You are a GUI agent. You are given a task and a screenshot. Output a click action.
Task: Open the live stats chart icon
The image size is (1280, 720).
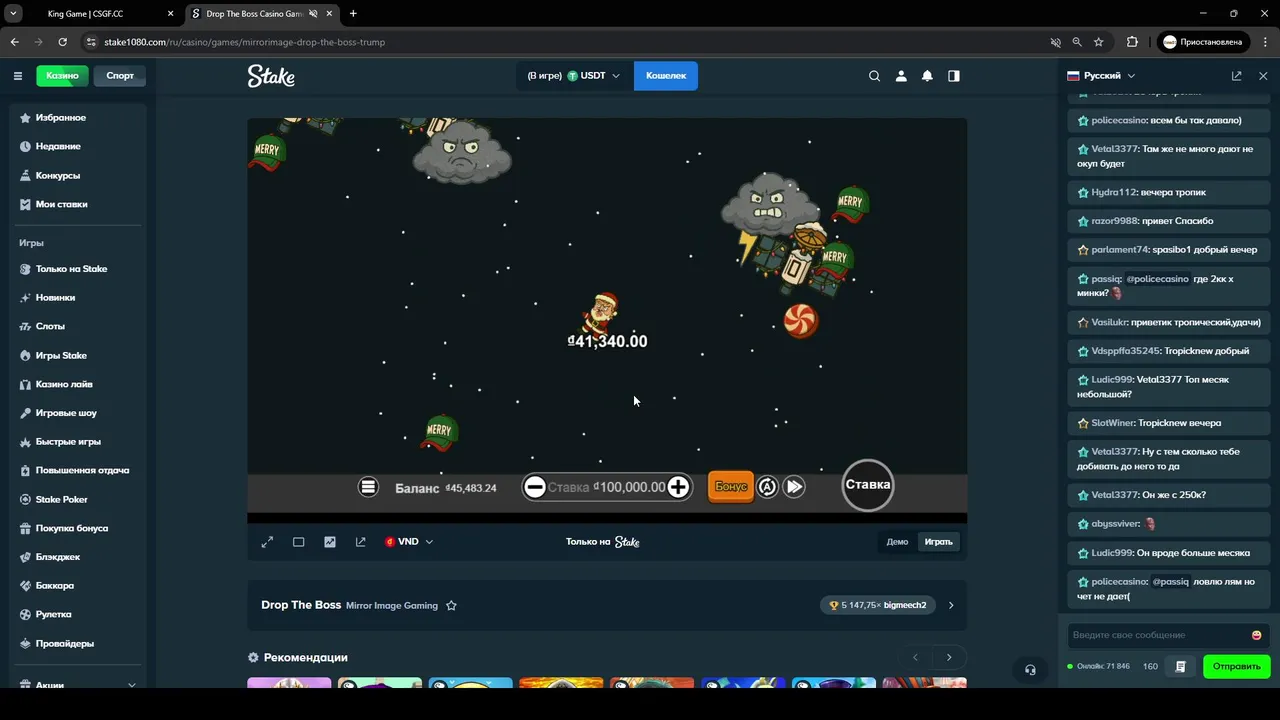click(x=330, y=542)
